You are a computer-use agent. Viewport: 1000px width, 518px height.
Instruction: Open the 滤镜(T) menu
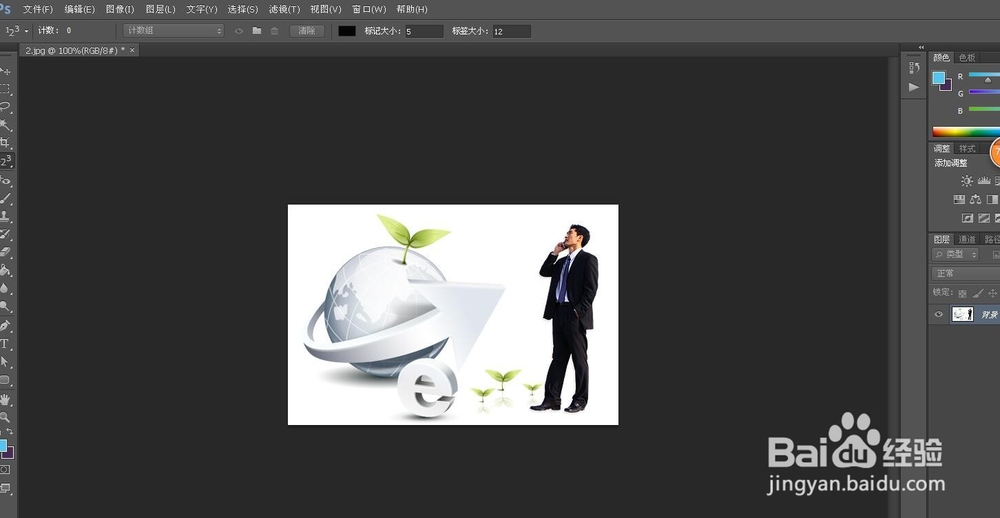[x=284, y=10]
